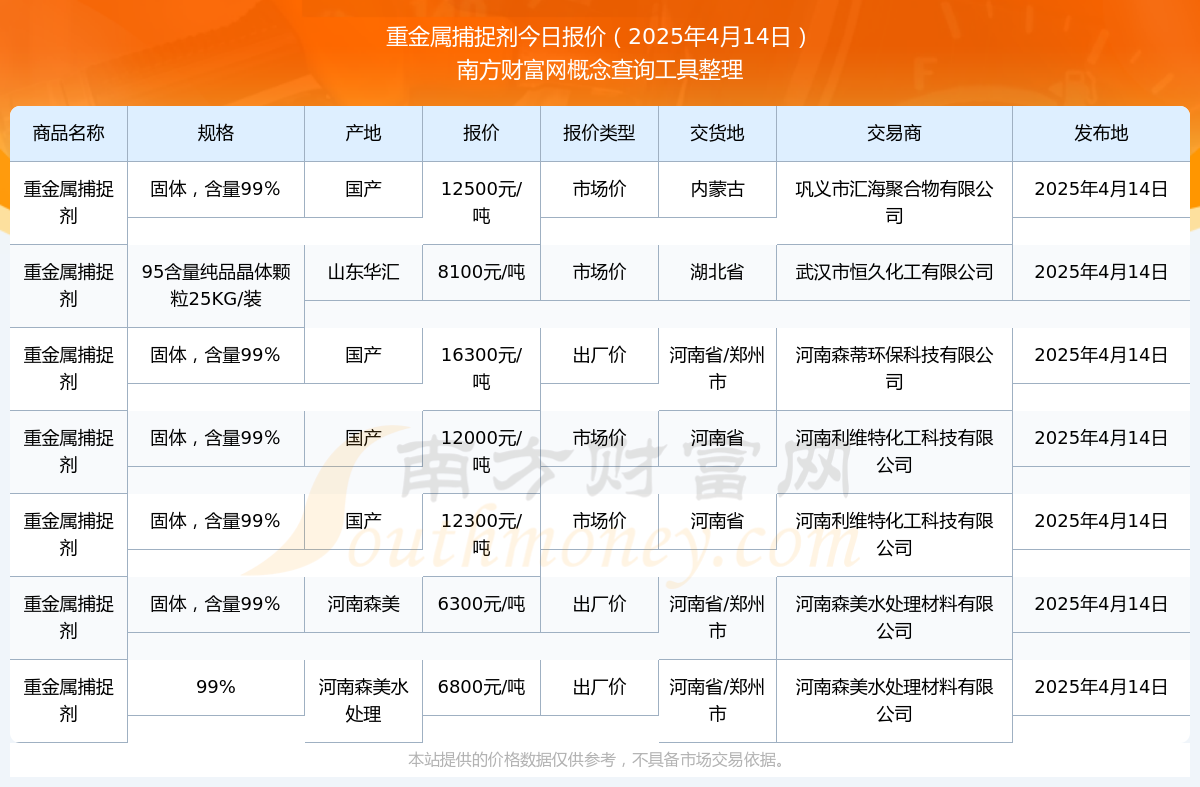Click the price cell 8100元/吨
1200x787 pixels.
(481, 271)
